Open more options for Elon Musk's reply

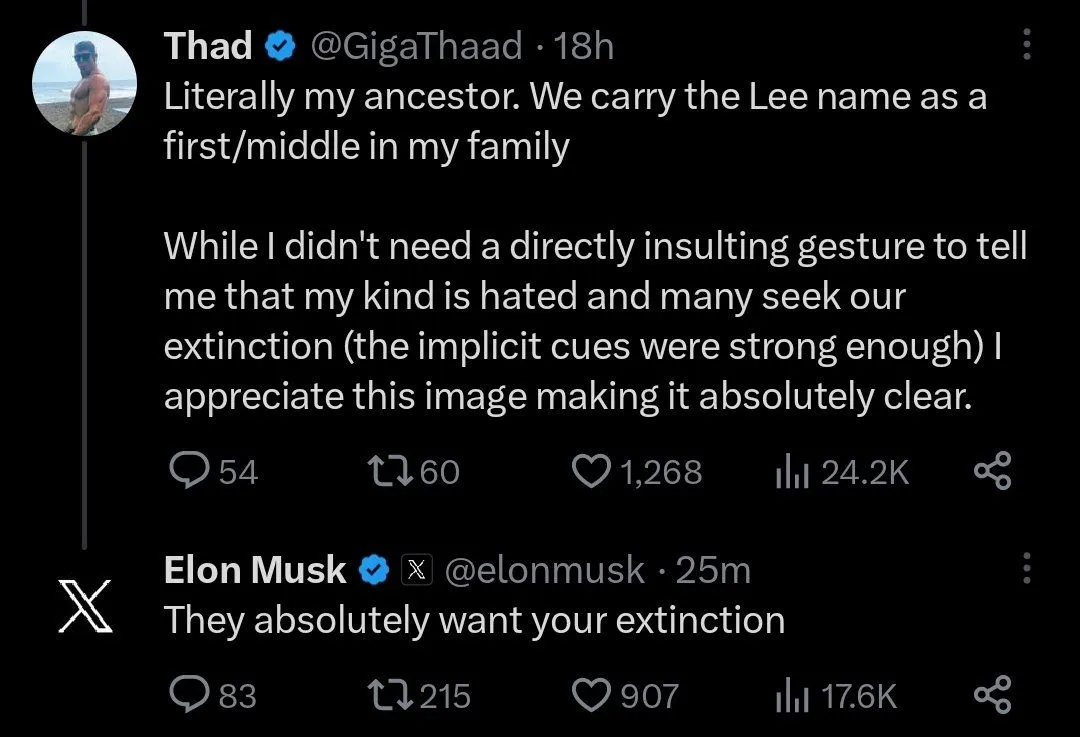point(1025,570)
